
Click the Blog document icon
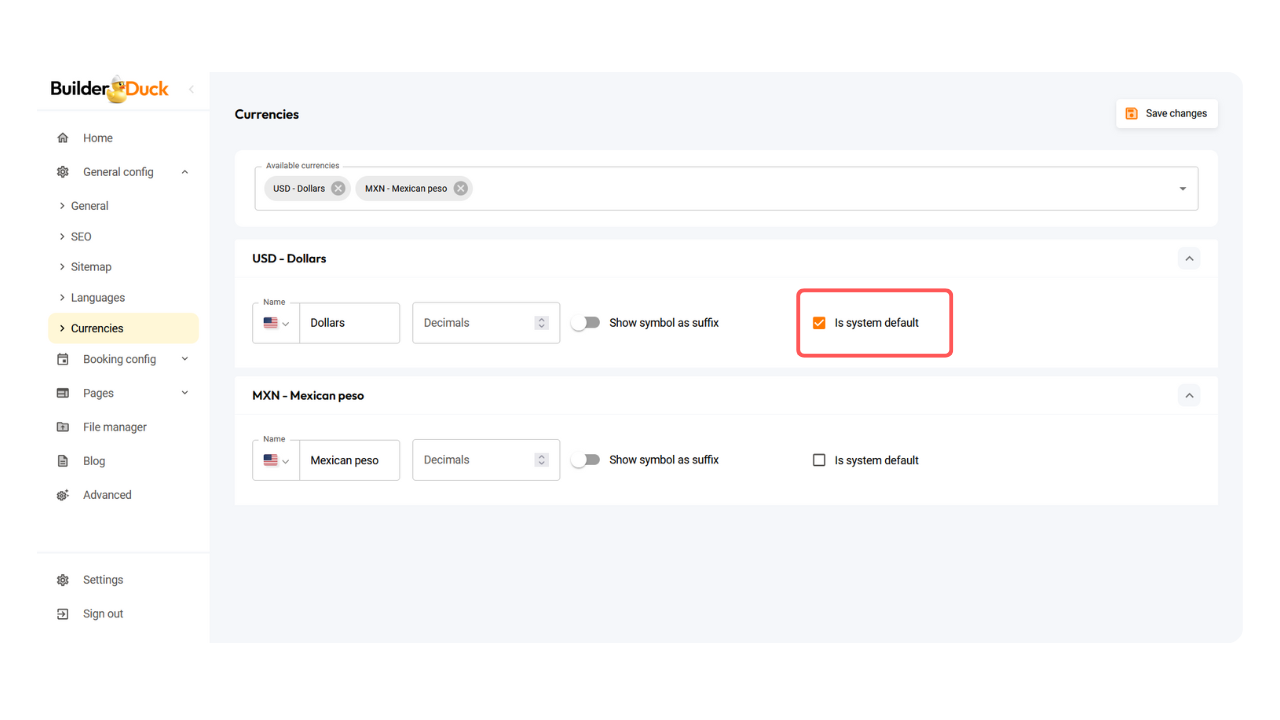(63, 461)
